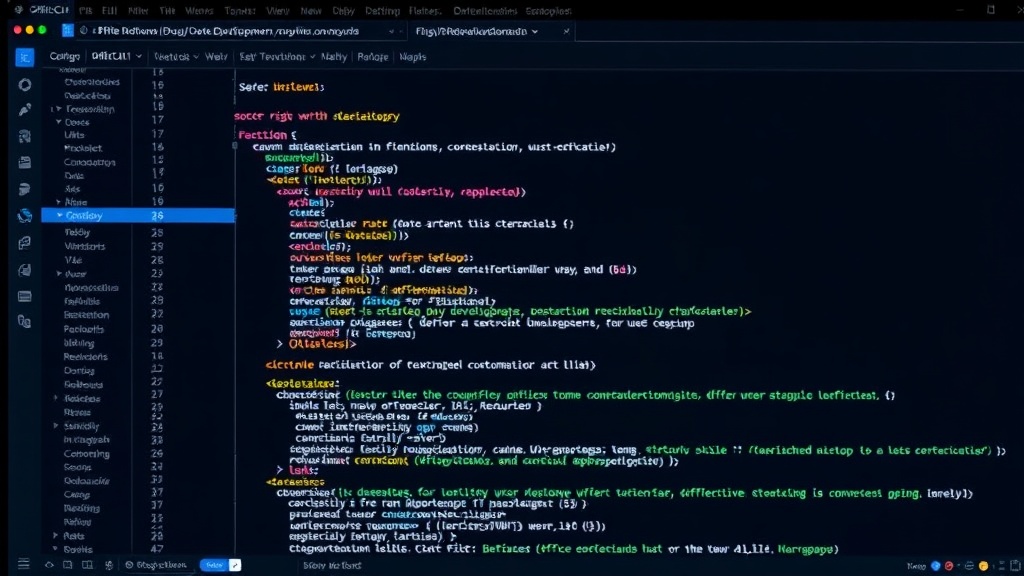
Task: Open the 'New' menu in the menu bar
Action: (x=311, y=10)
